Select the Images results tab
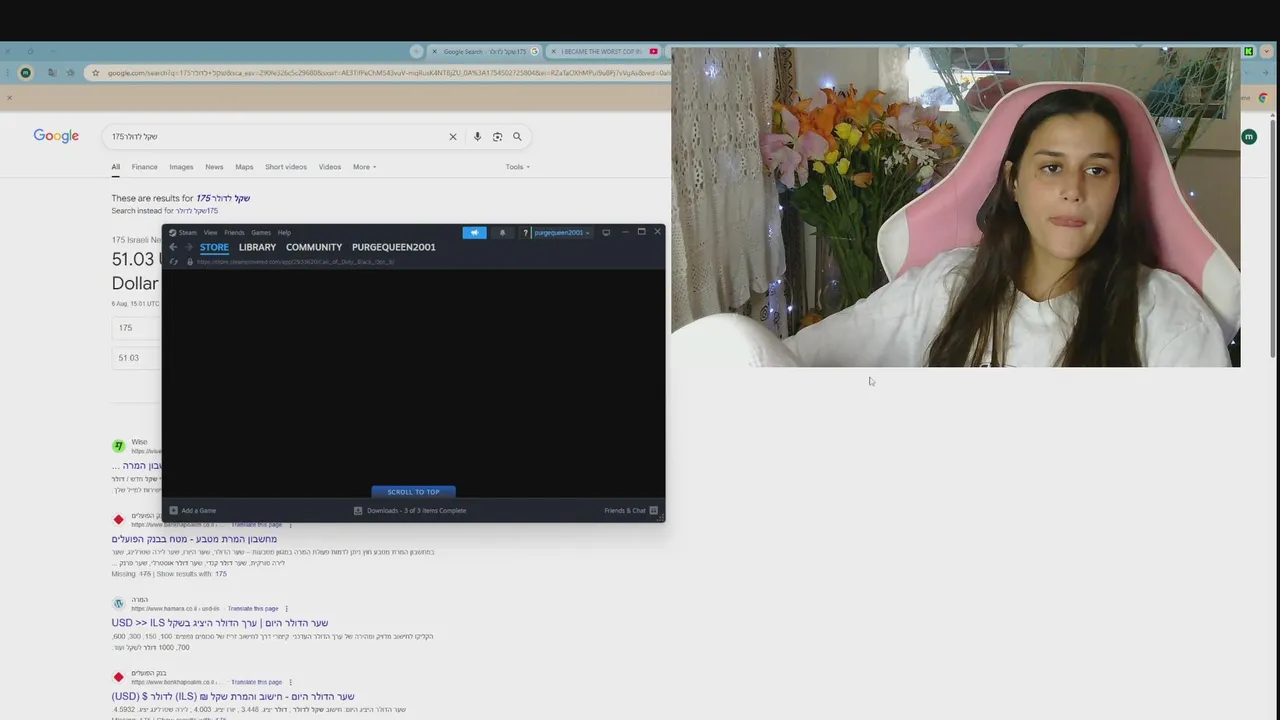This screenshot has width=1280, height=720. click(x=181, y=167)
